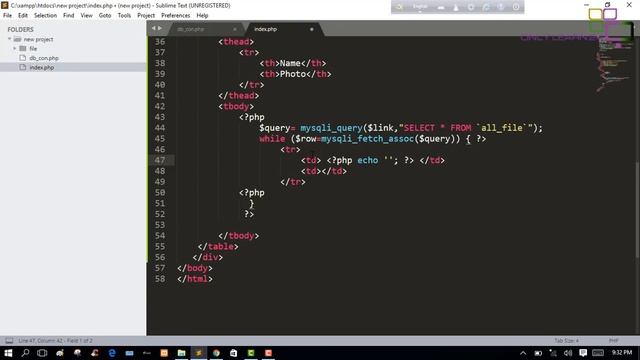
Task: Close the db_con.php tab
Action: (235, 29)
